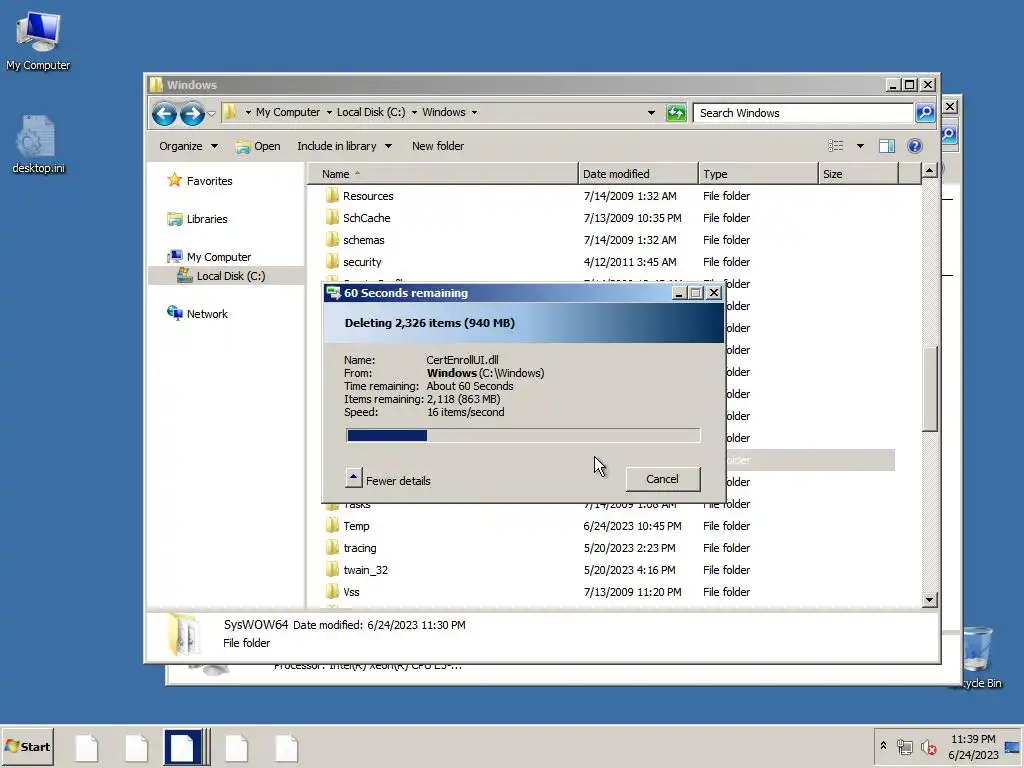Sort by the Type column header

(758, 174)
